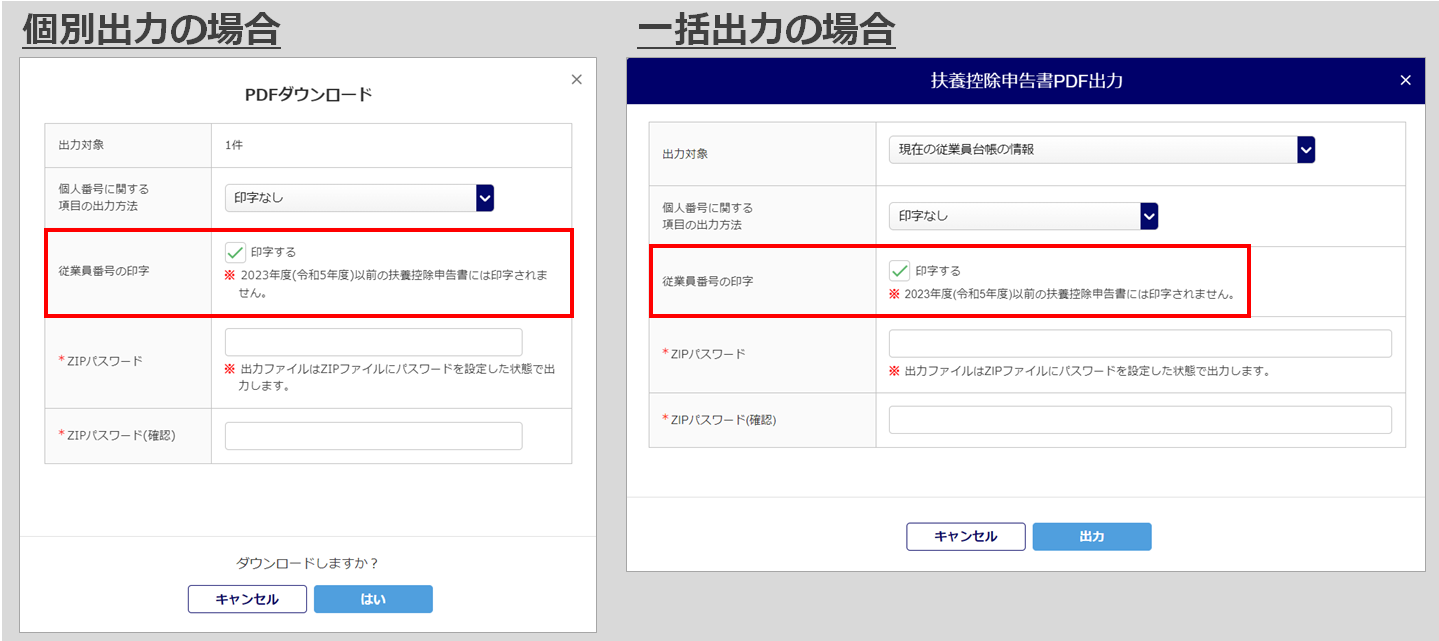Toggle 印字する checkbox in PDFダウンロード dialog
The image size is (1439, 641).
click(x=236, y=252)
